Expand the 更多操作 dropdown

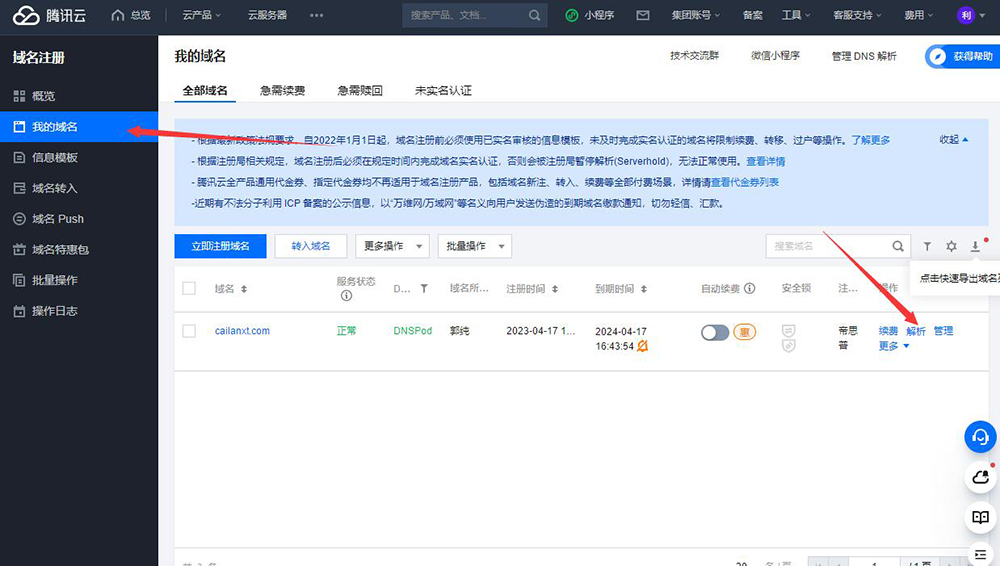click(393, 246)
